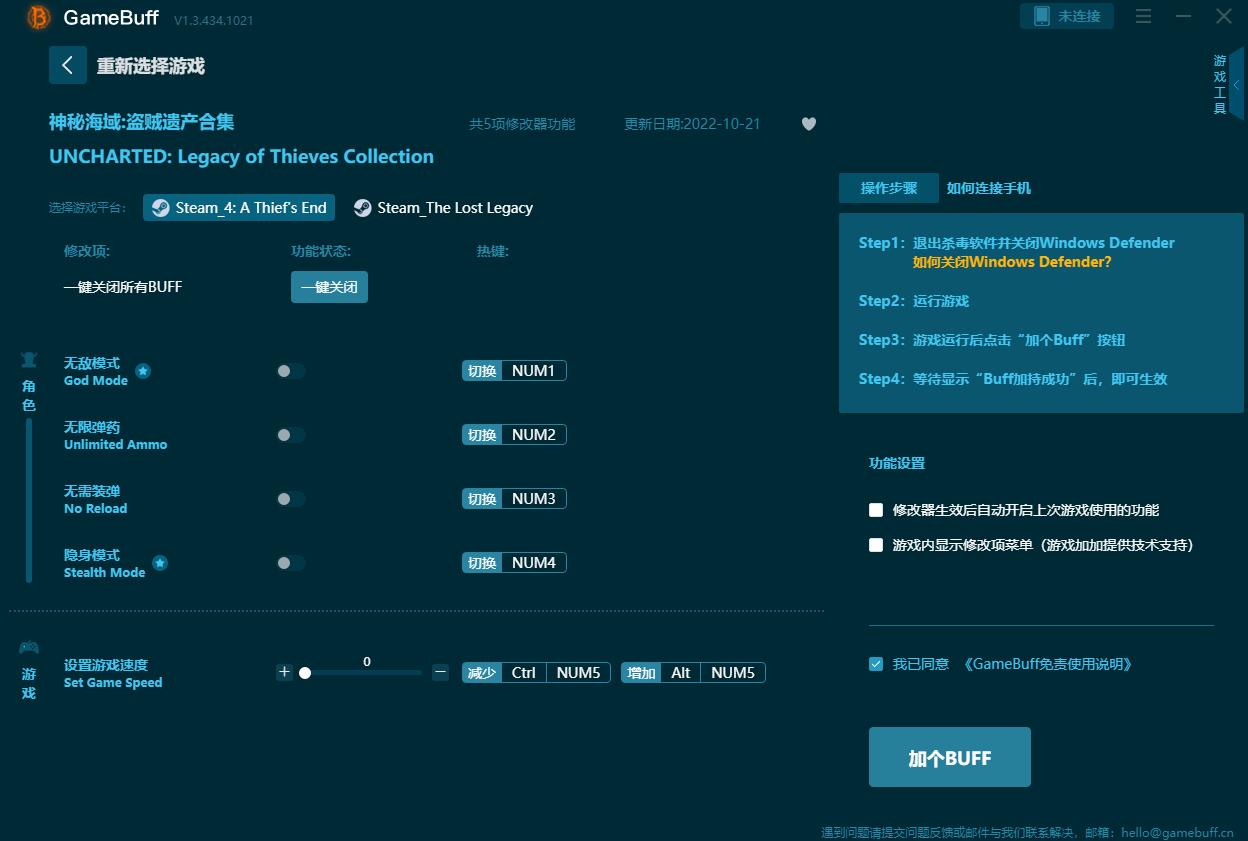Switch to 操作步骤 tab
The image size is (1248, 841).
889,188
